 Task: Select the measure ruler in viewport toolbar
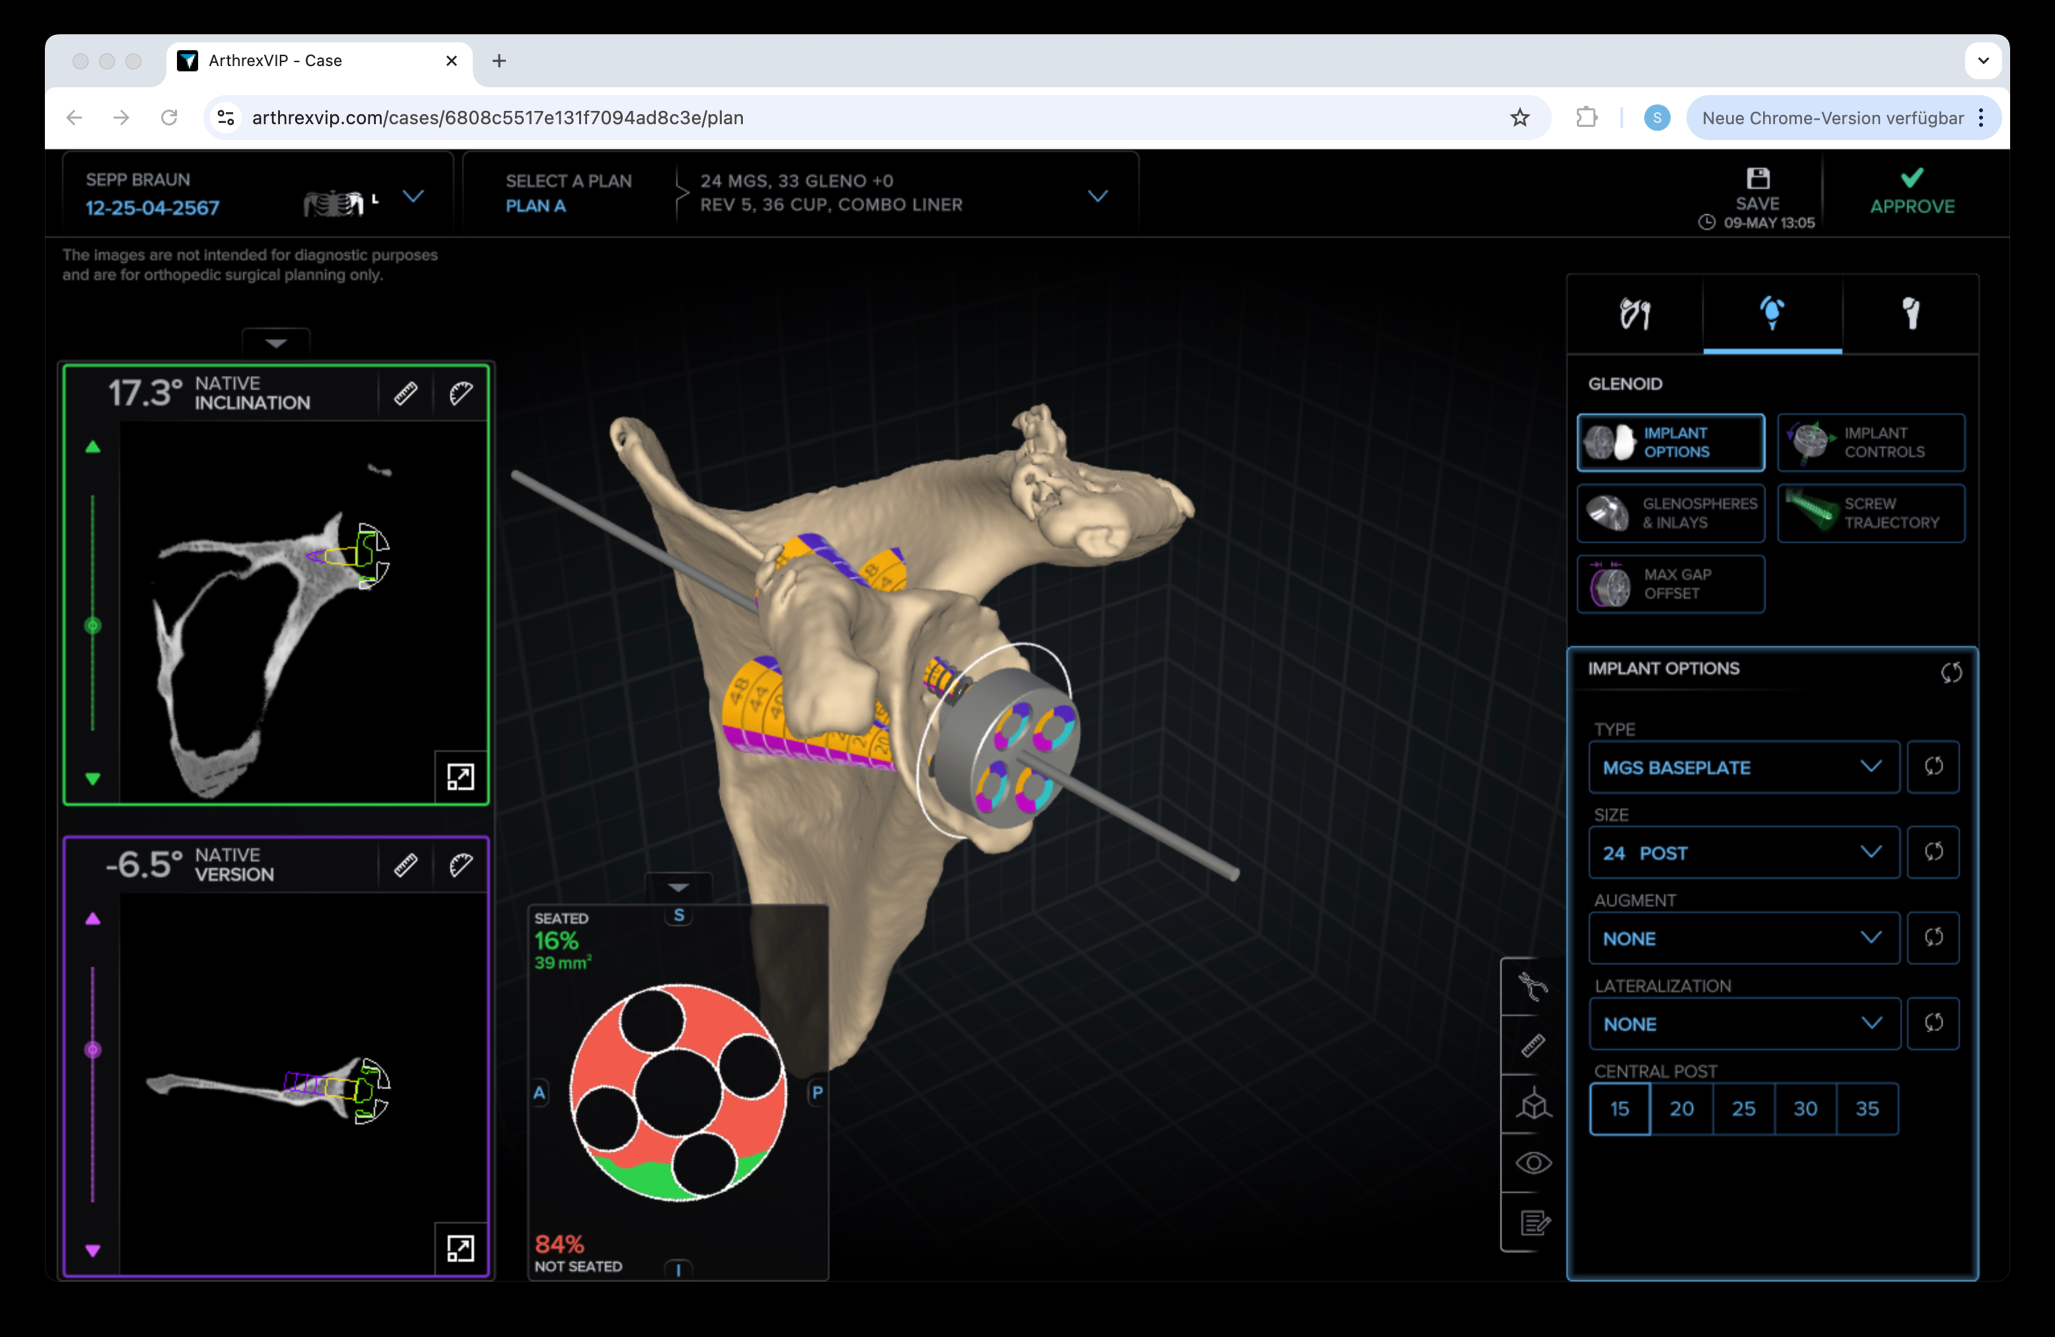(x=1533, y=1046)
